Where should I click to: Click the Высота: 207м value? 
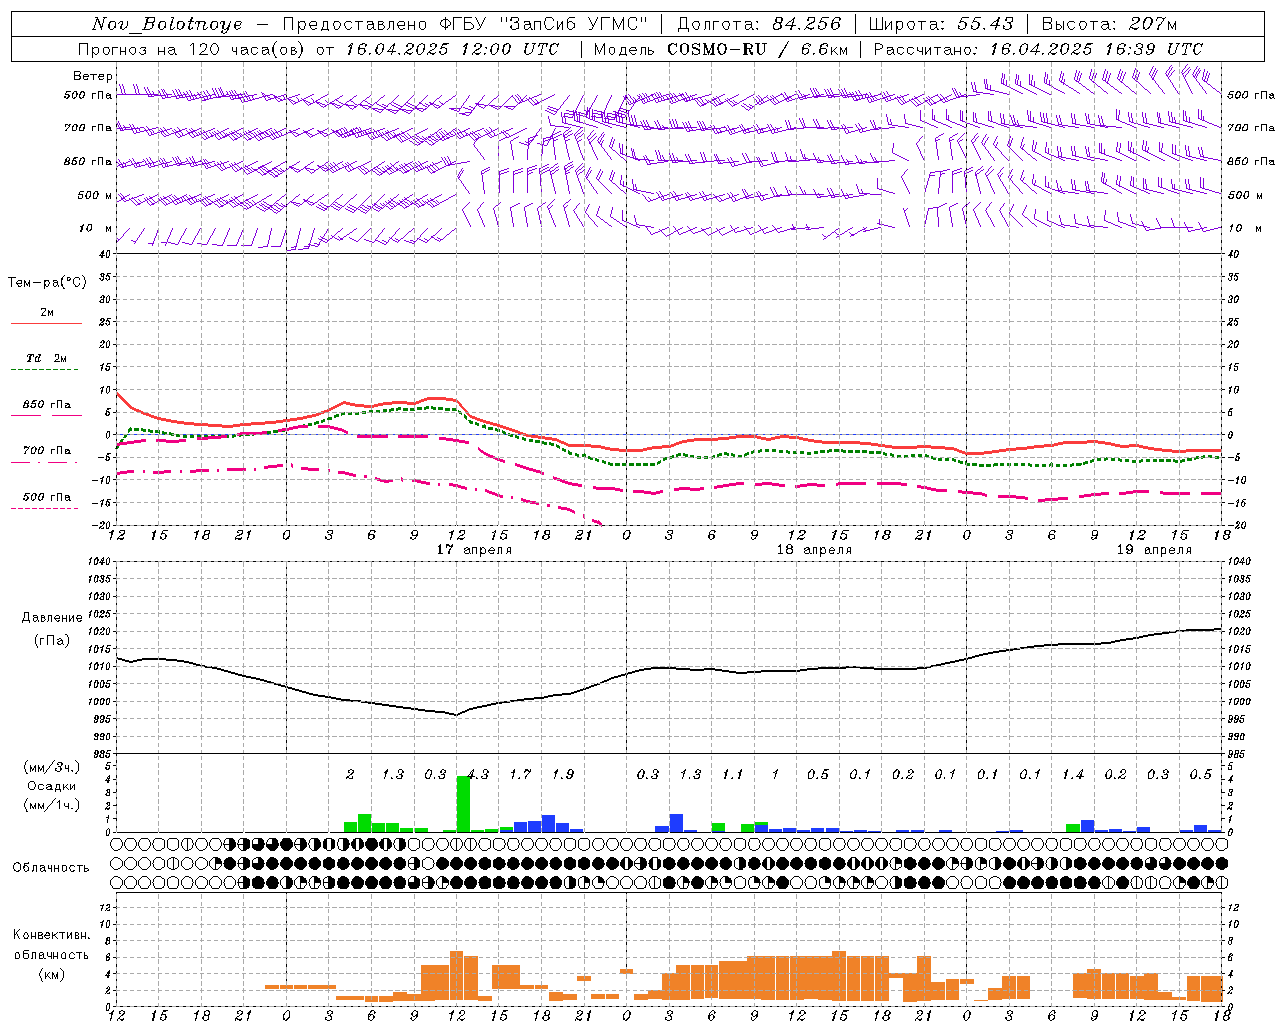[x=1109, y=24]
